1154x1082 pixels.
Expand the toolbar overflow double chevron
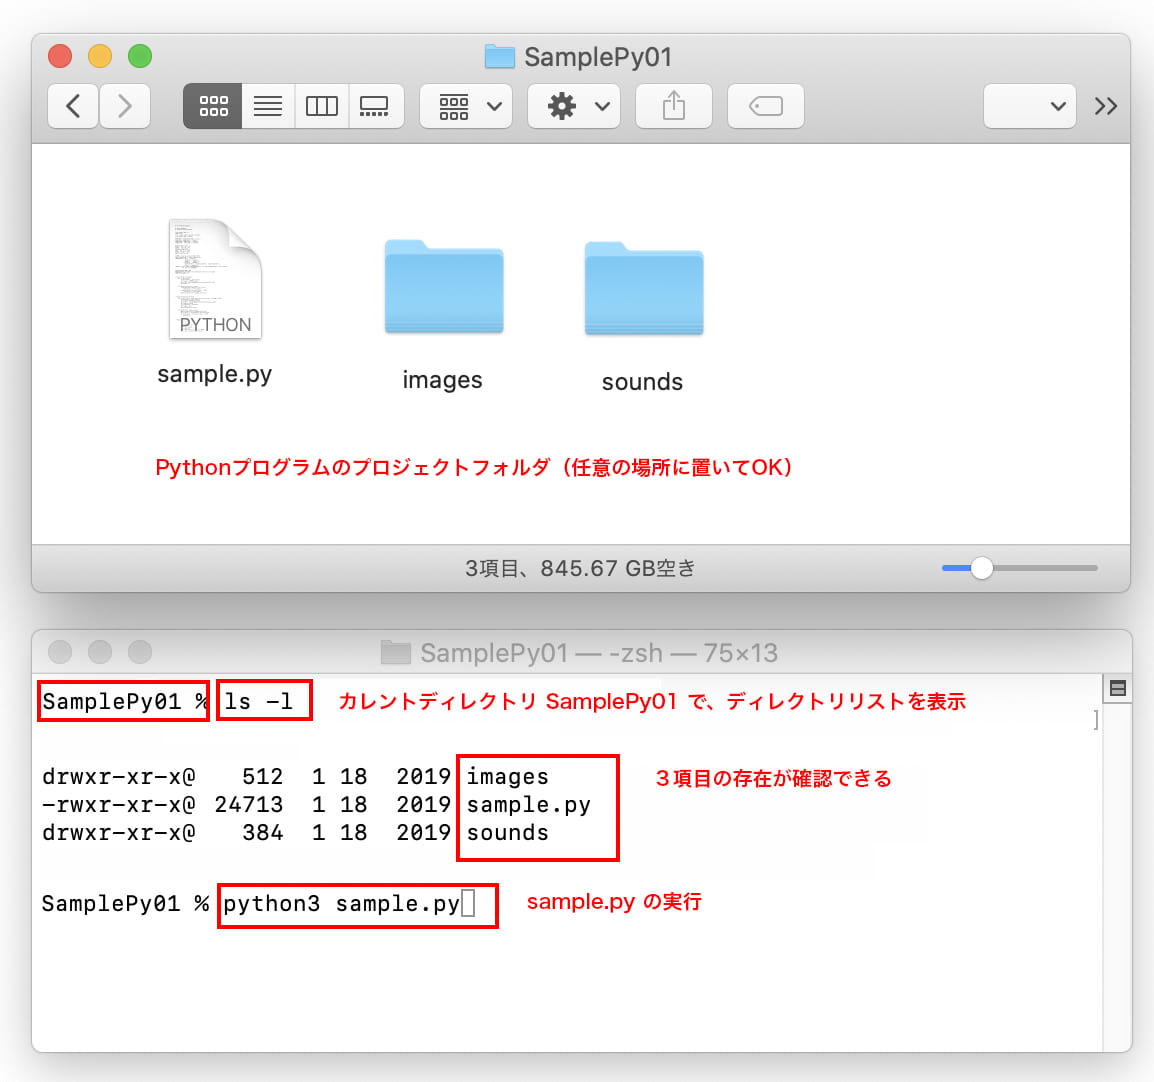1105,106
